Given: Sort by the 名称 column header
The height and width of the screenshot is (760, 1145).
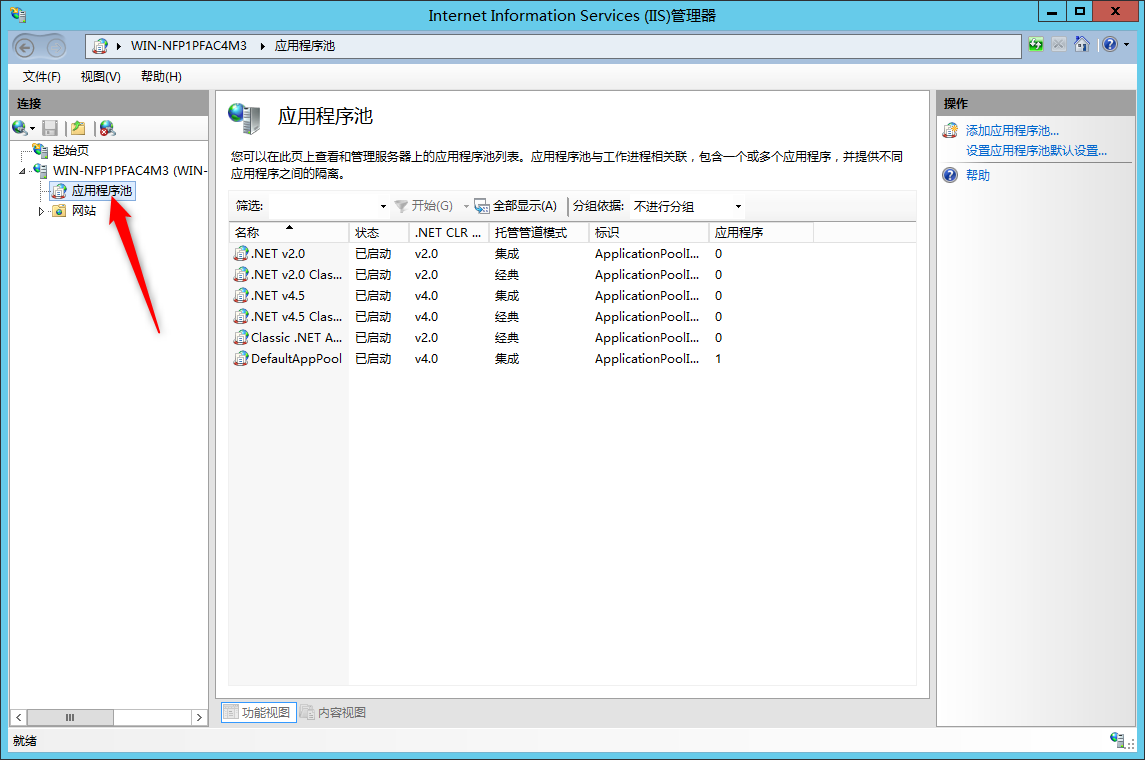Looking at the screenshot, I should (x=289, y=232).
